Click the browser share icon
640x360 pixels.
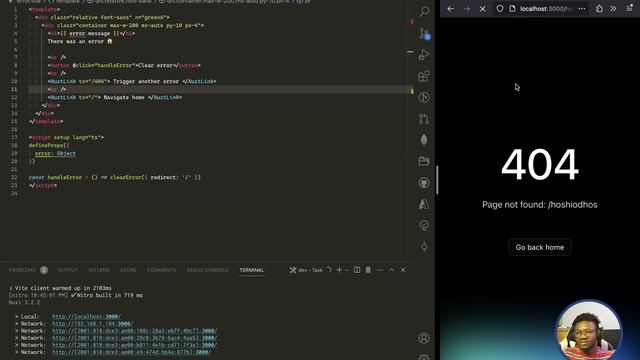(599, 9)
